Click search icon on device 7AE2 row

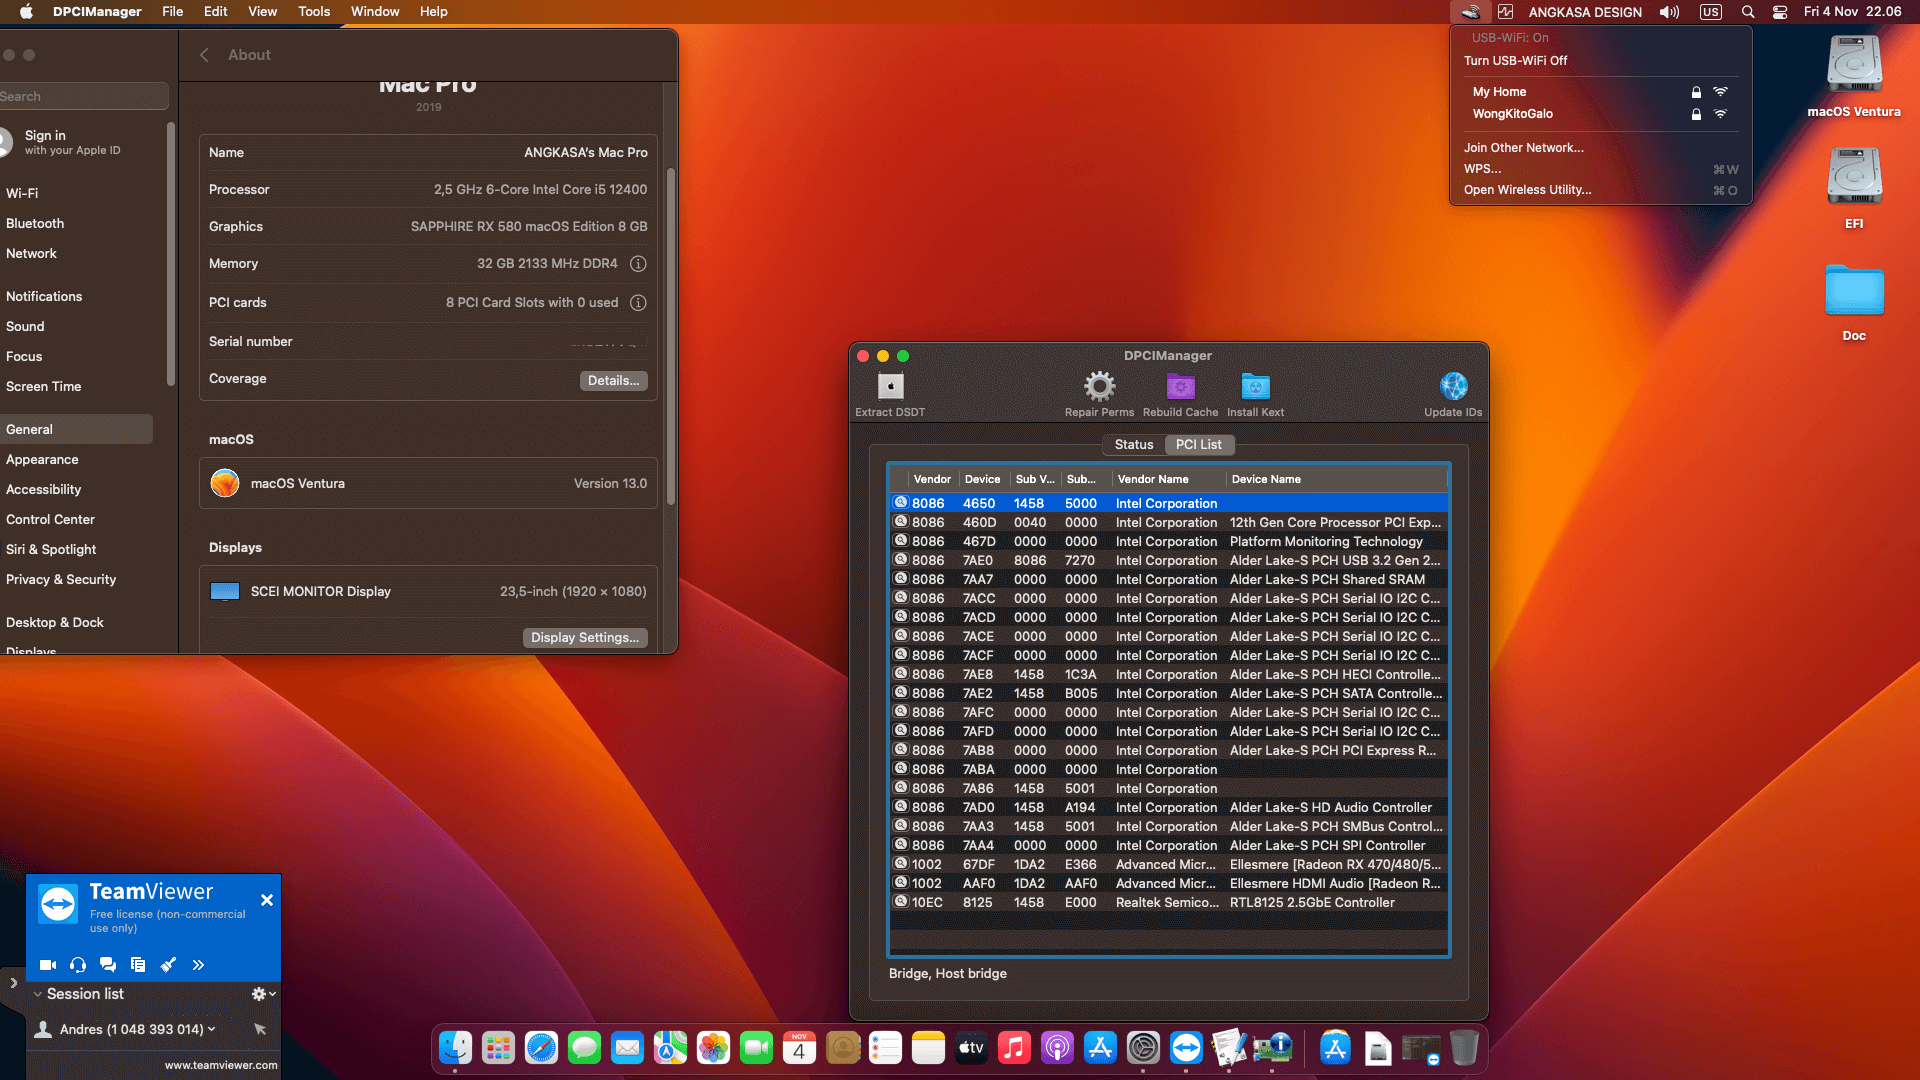[x=901, y=693]
